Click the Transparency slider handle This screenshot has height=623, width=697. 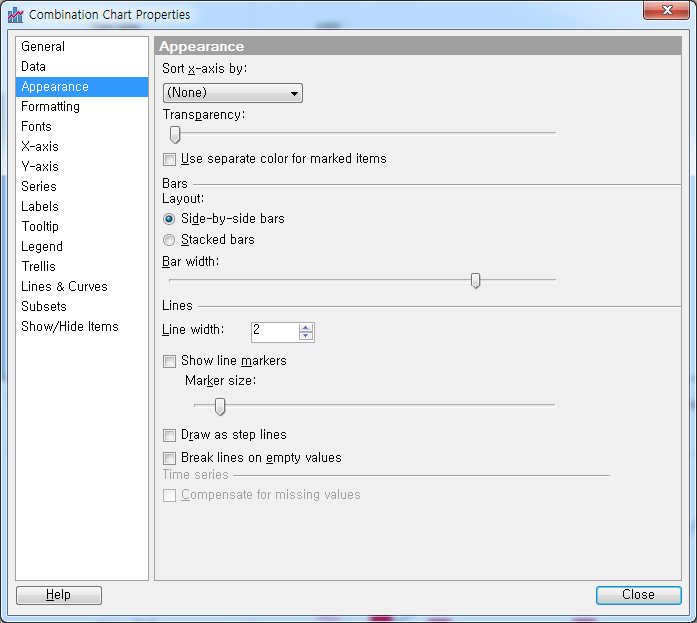coord(175,134)
